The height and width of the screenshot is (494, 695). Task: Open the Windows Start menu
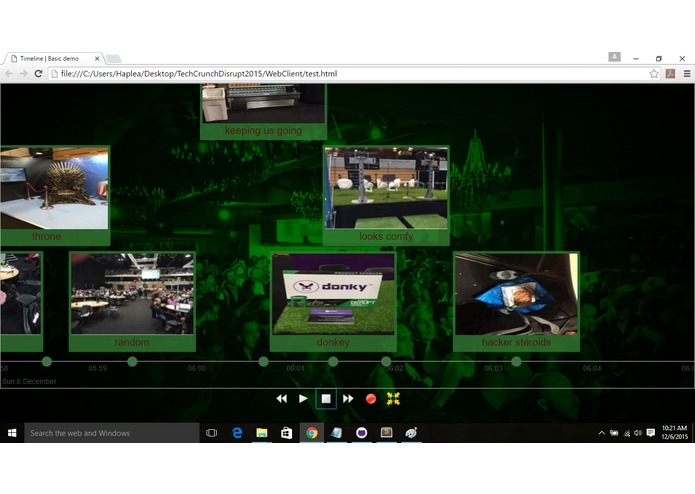[x=12, y=433]
